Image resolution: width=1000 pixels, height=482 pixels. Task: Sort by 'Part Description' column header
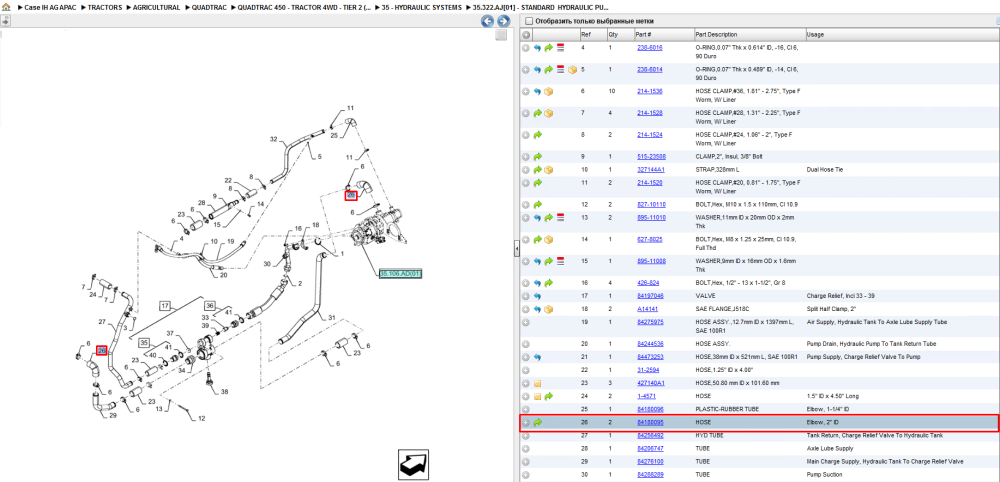coord(716,34)
